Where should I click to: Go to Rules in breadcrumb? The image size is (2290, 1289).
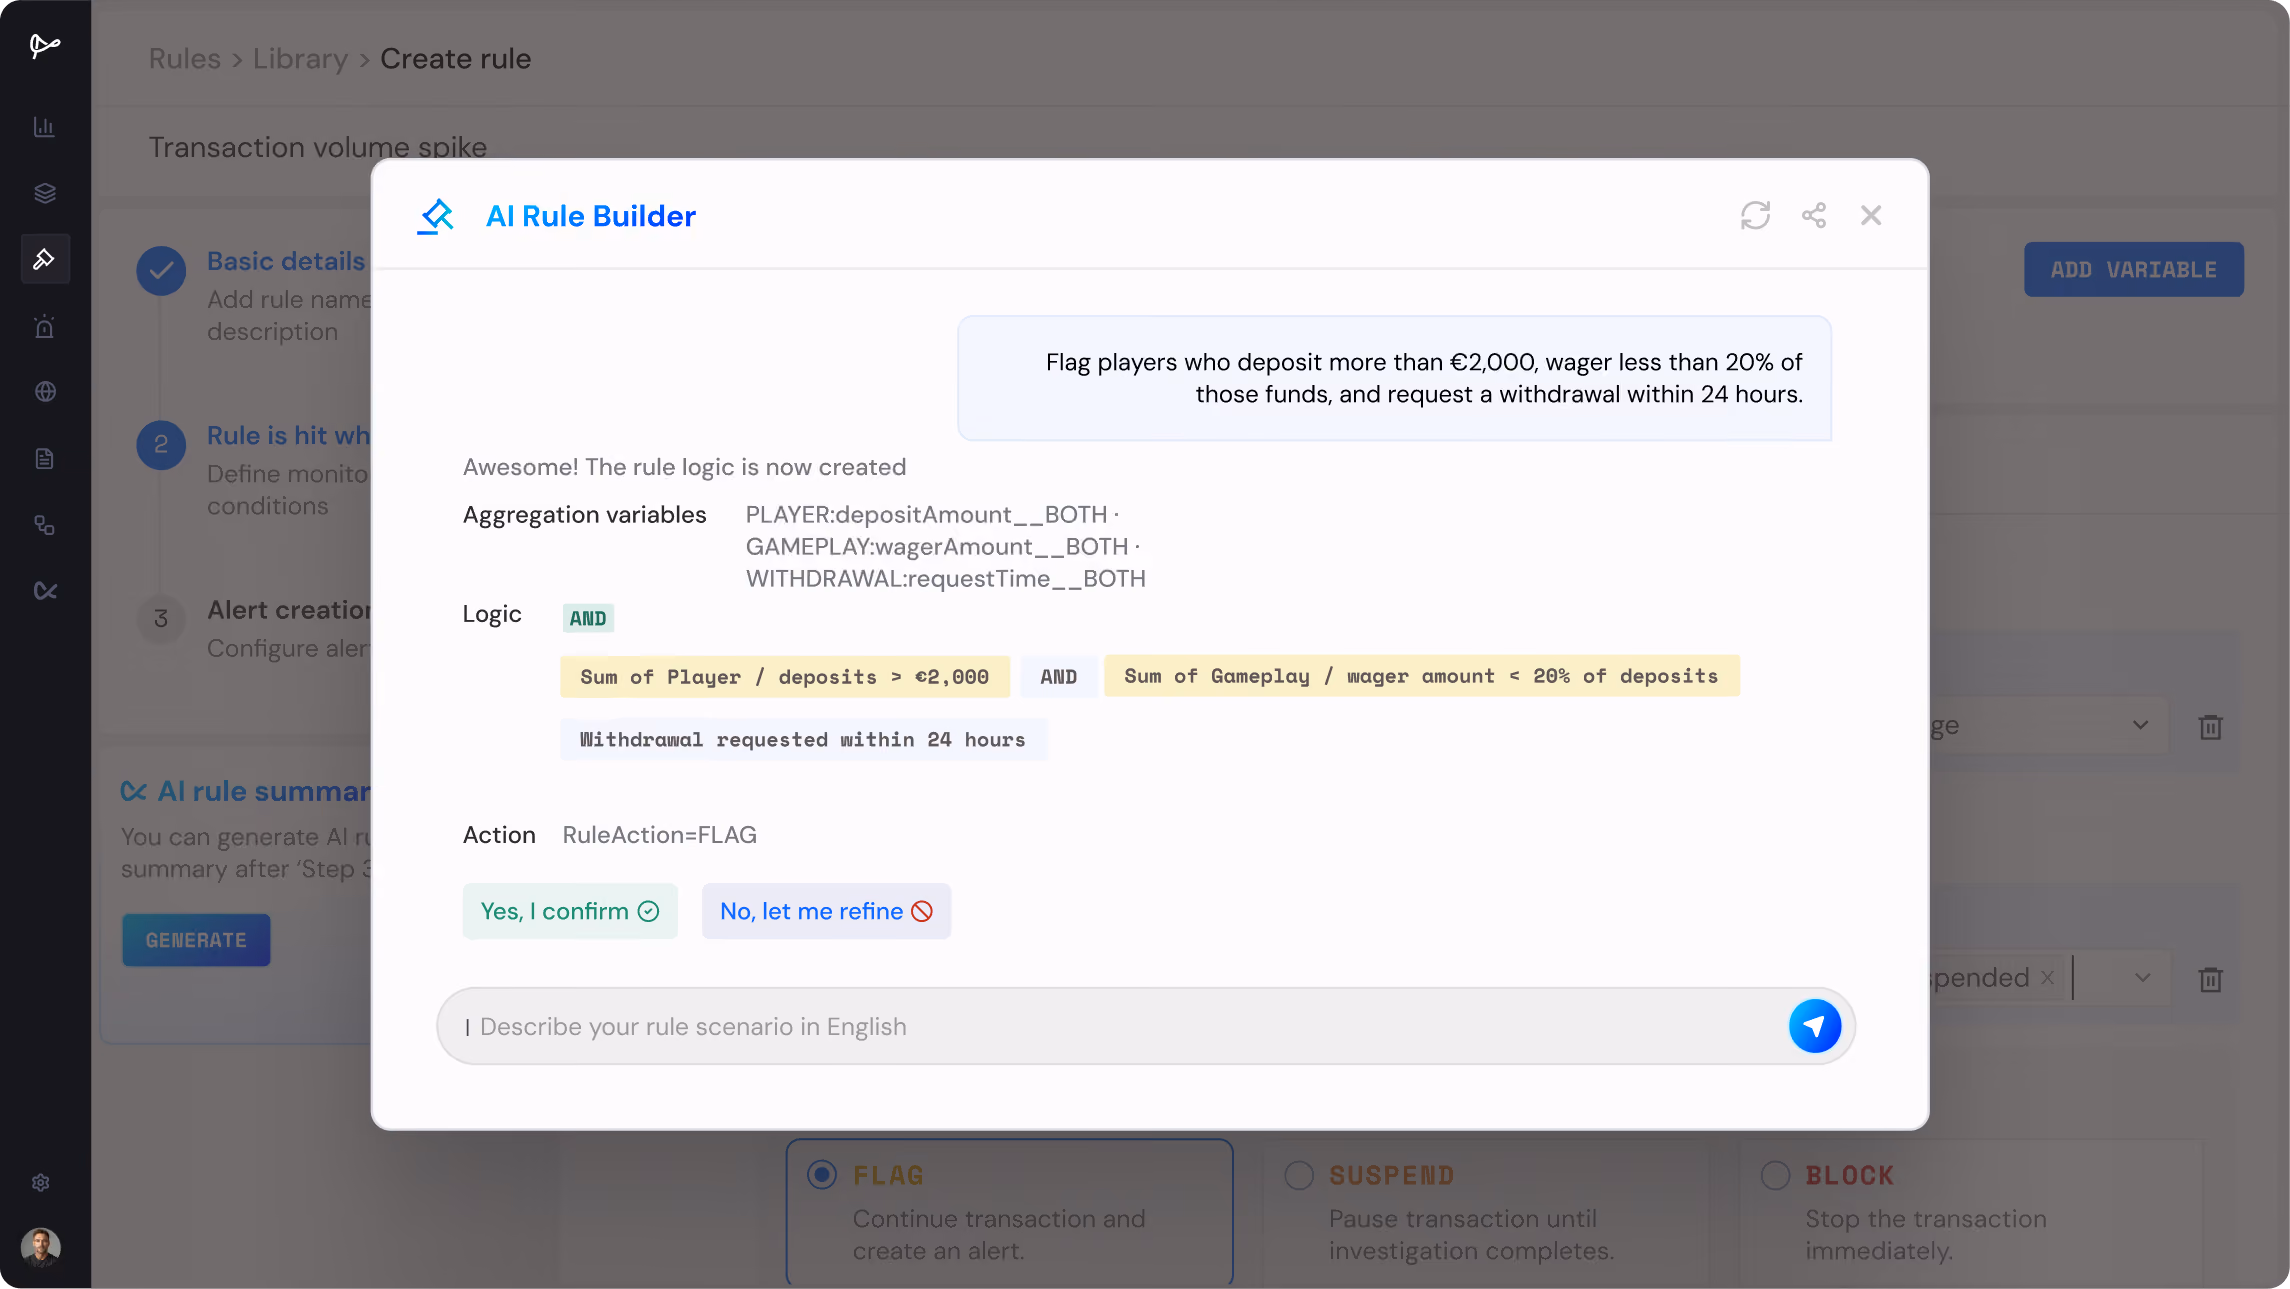pos(185,59)
